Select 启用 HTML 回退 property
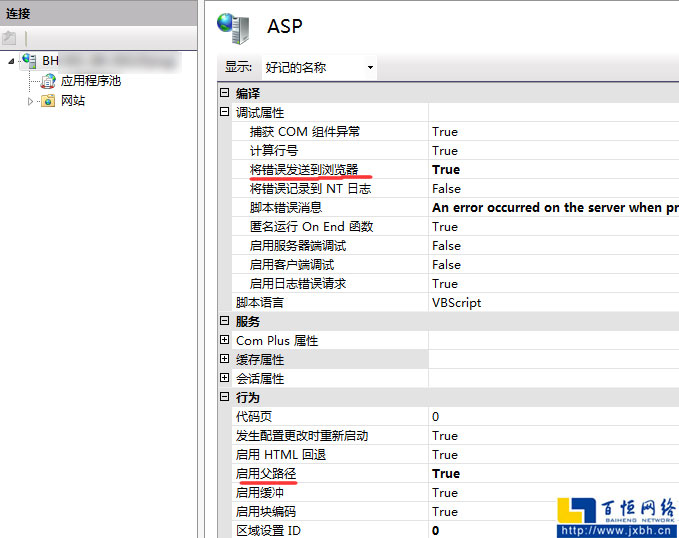The width and height of the screenshot is (679, 538). tap(281, 455)
